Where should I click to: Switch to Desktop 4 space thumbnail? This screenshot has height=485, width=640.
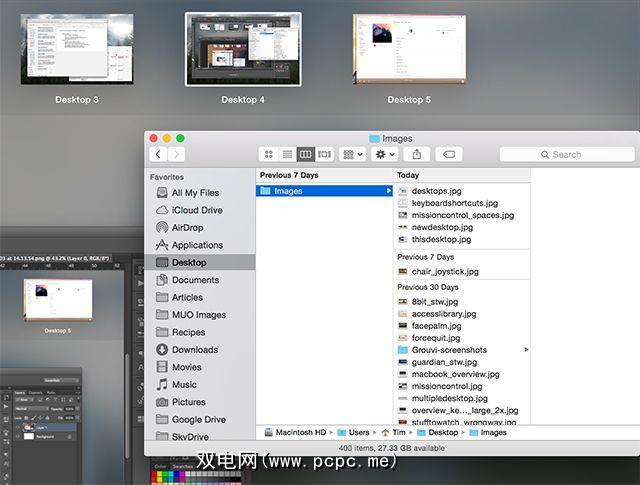pyautogui.click(x=243, y=49)
